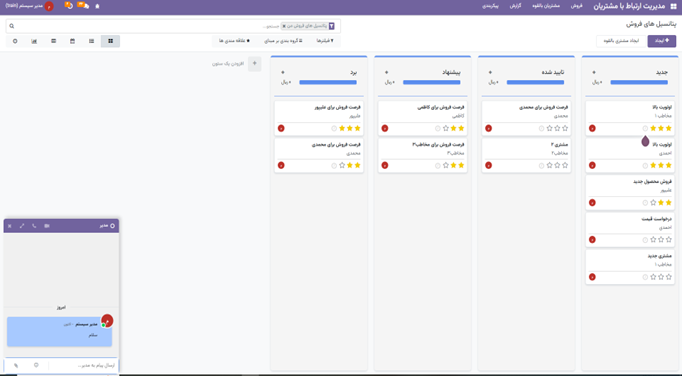Quick-add a card in the پیشنهاد column

click(386, 72)
